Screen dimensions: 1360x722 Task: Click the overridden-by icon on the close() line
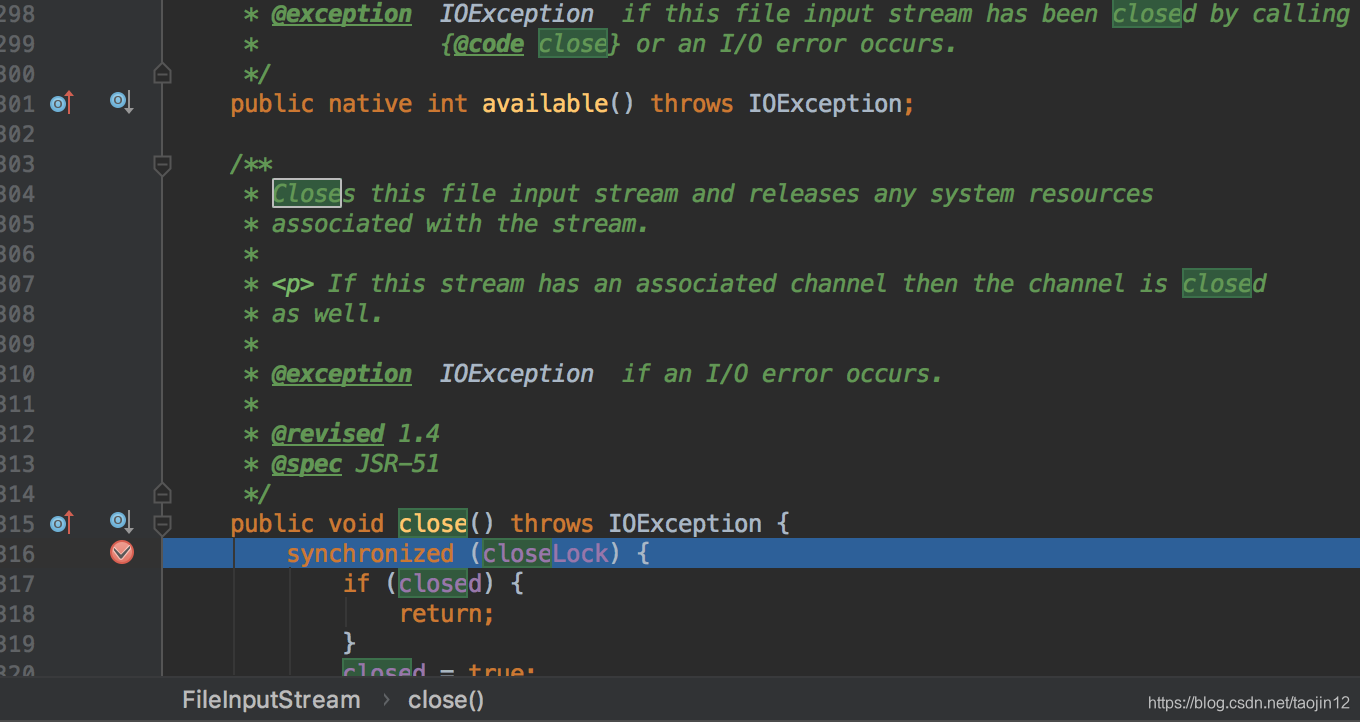122,522
